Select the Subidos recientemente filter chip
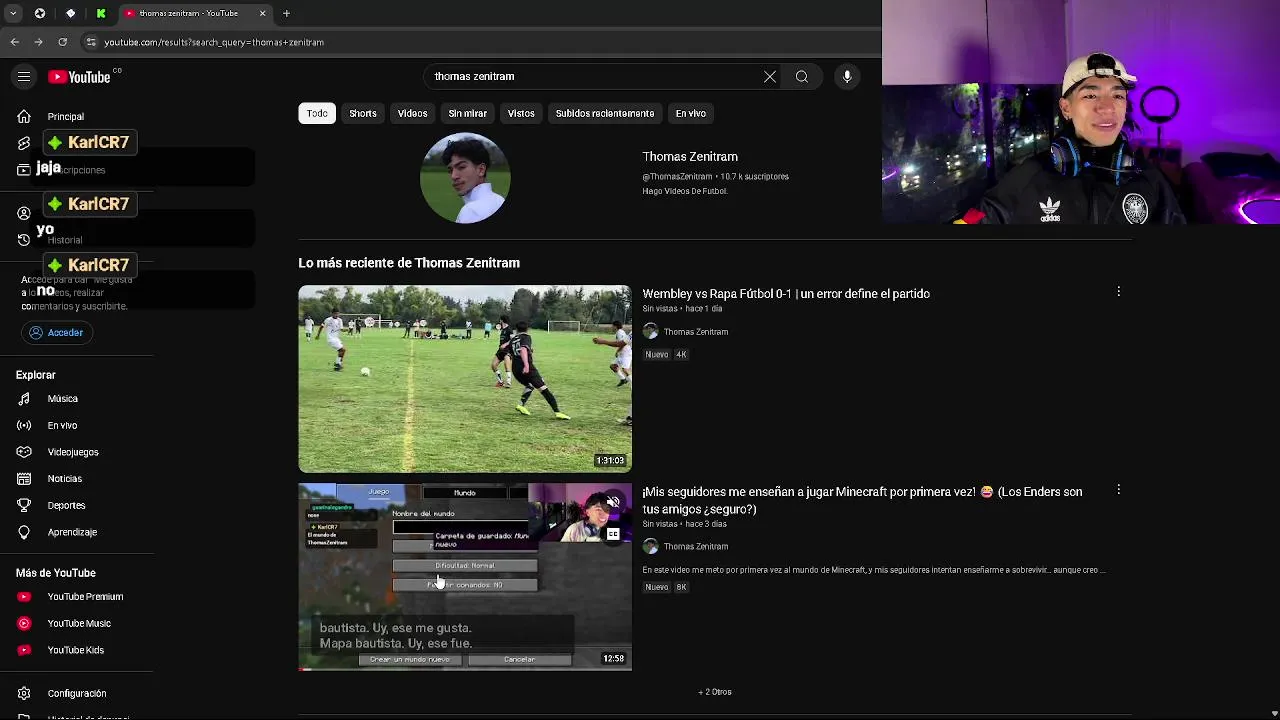 pyautogui.click(x=605, y=113)
